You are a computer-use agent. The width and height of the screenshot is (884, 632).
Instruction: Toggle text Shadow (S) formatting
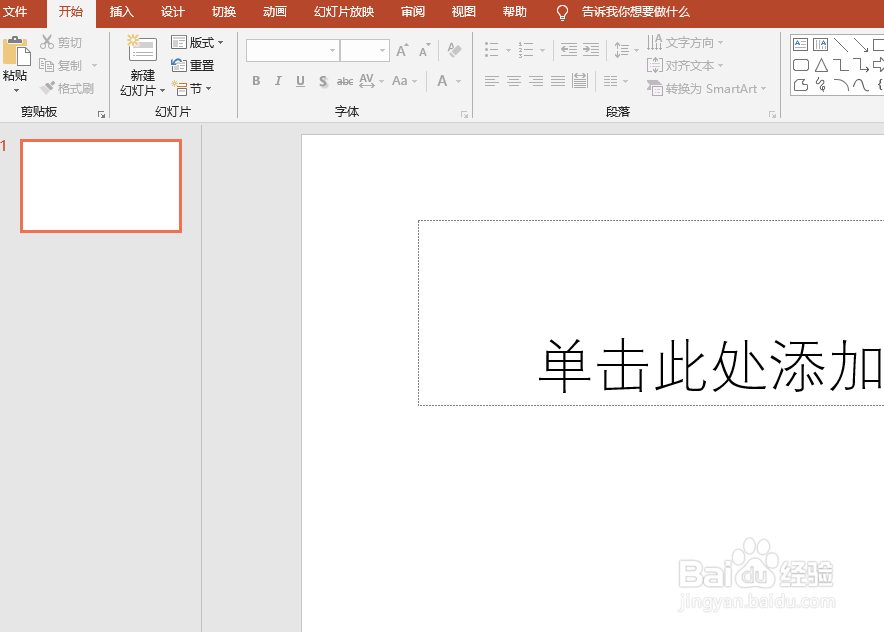[x=323, y=81]
